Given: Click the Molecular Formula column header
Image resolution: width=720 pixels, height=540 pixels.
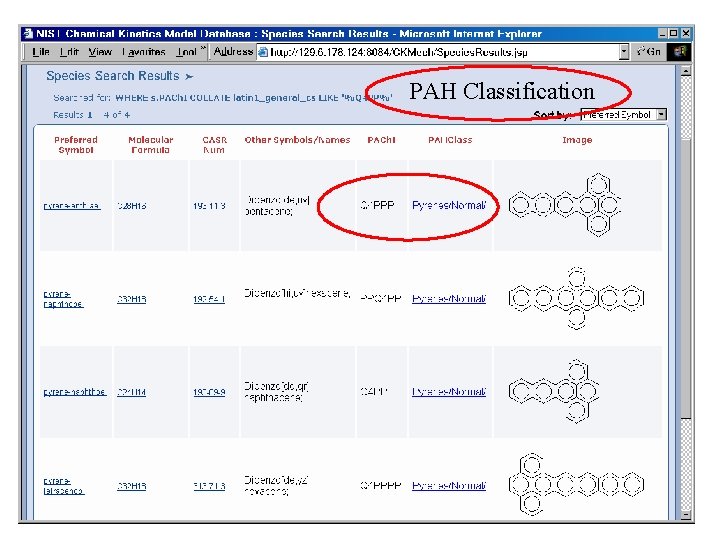Looking at the screenshot, I should [151, 145].
